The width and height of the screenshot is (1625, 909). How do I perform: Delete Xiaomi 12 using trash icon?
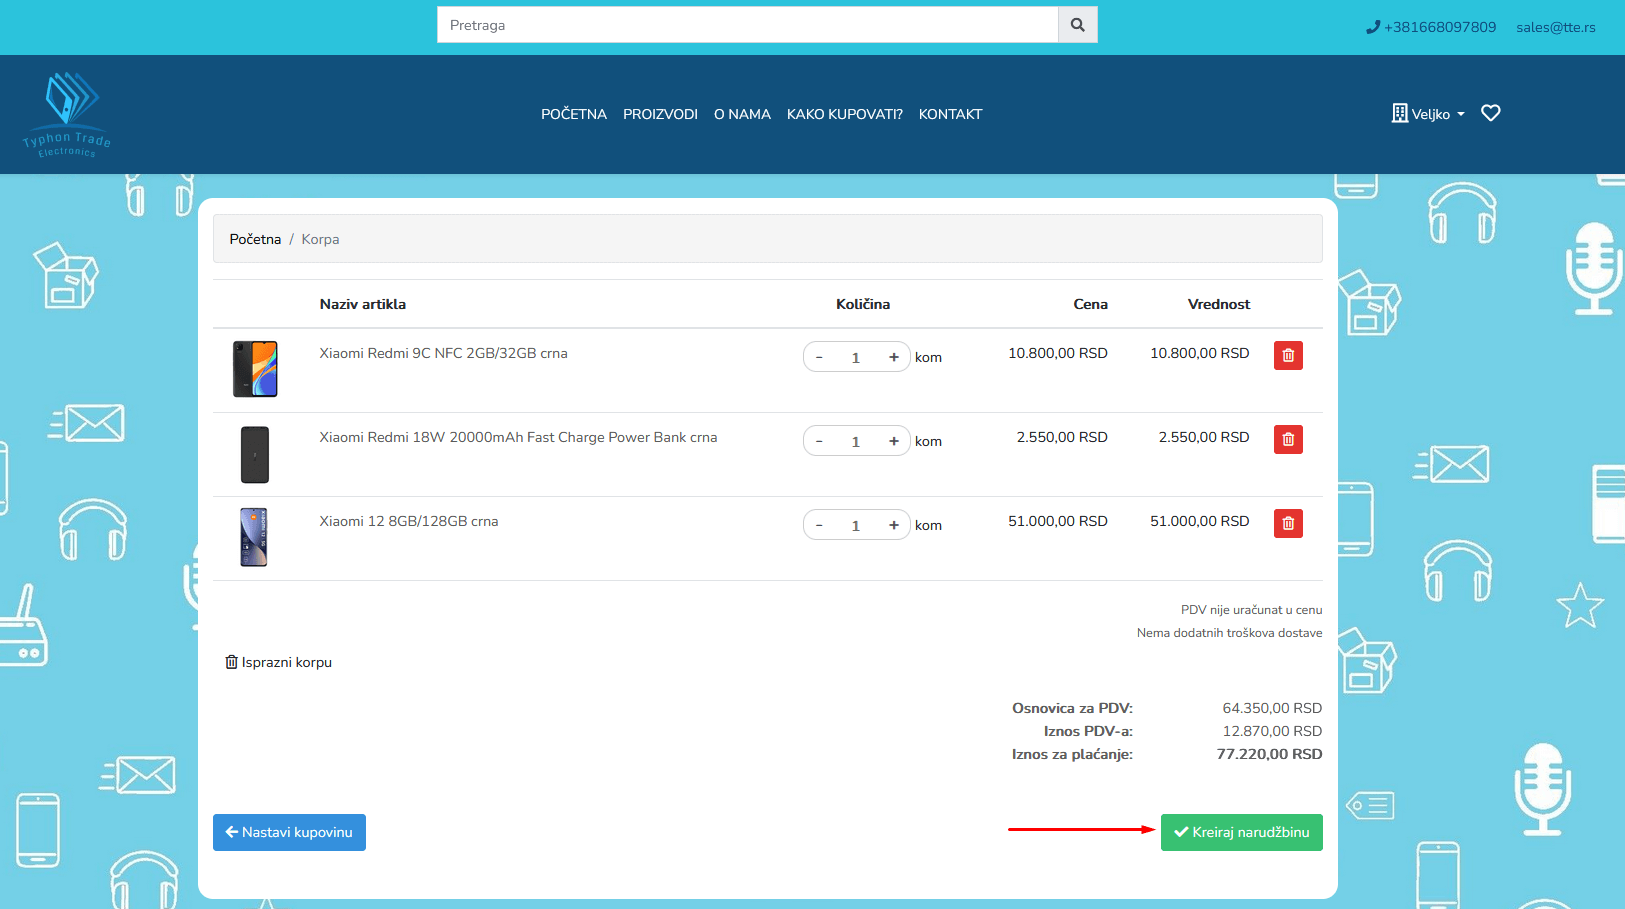1288,524
